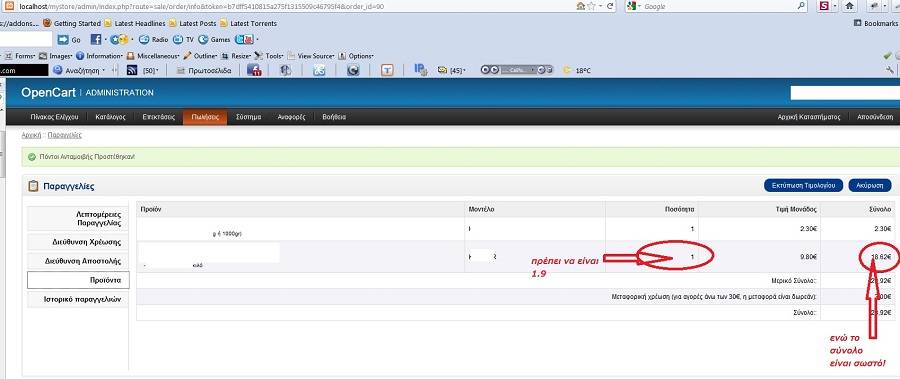Click Facebook notifications icon with red badge
Screen dimensions: 900x379
(254, 70)
